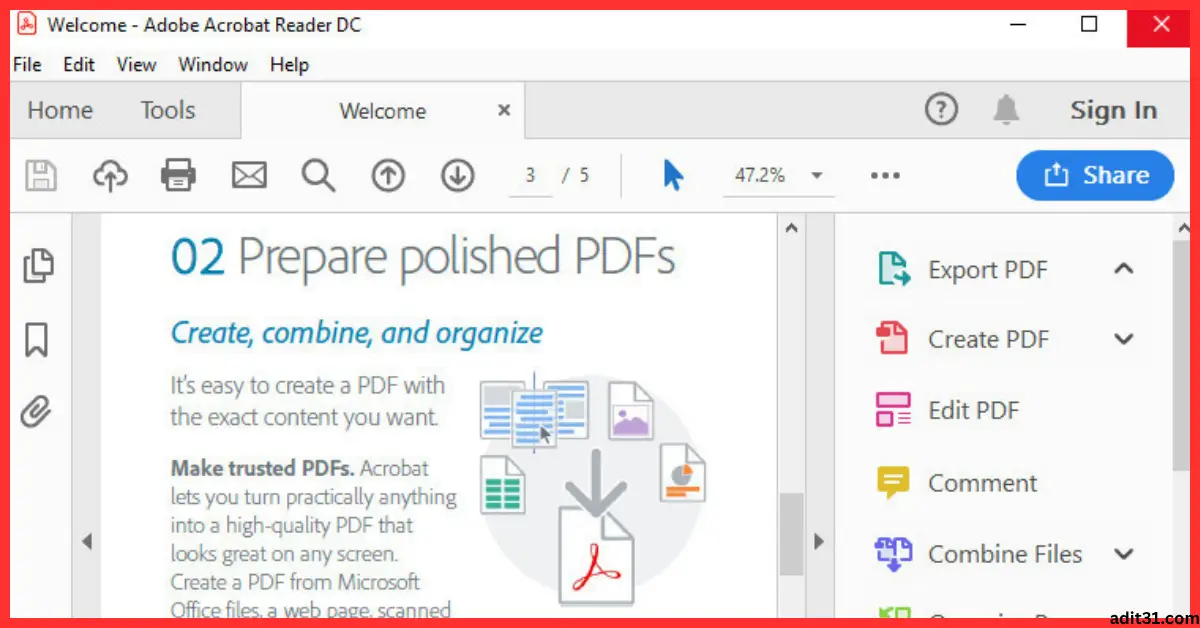Open Export PDF tool label
The image size is (1200, 628).
[988, 270]
